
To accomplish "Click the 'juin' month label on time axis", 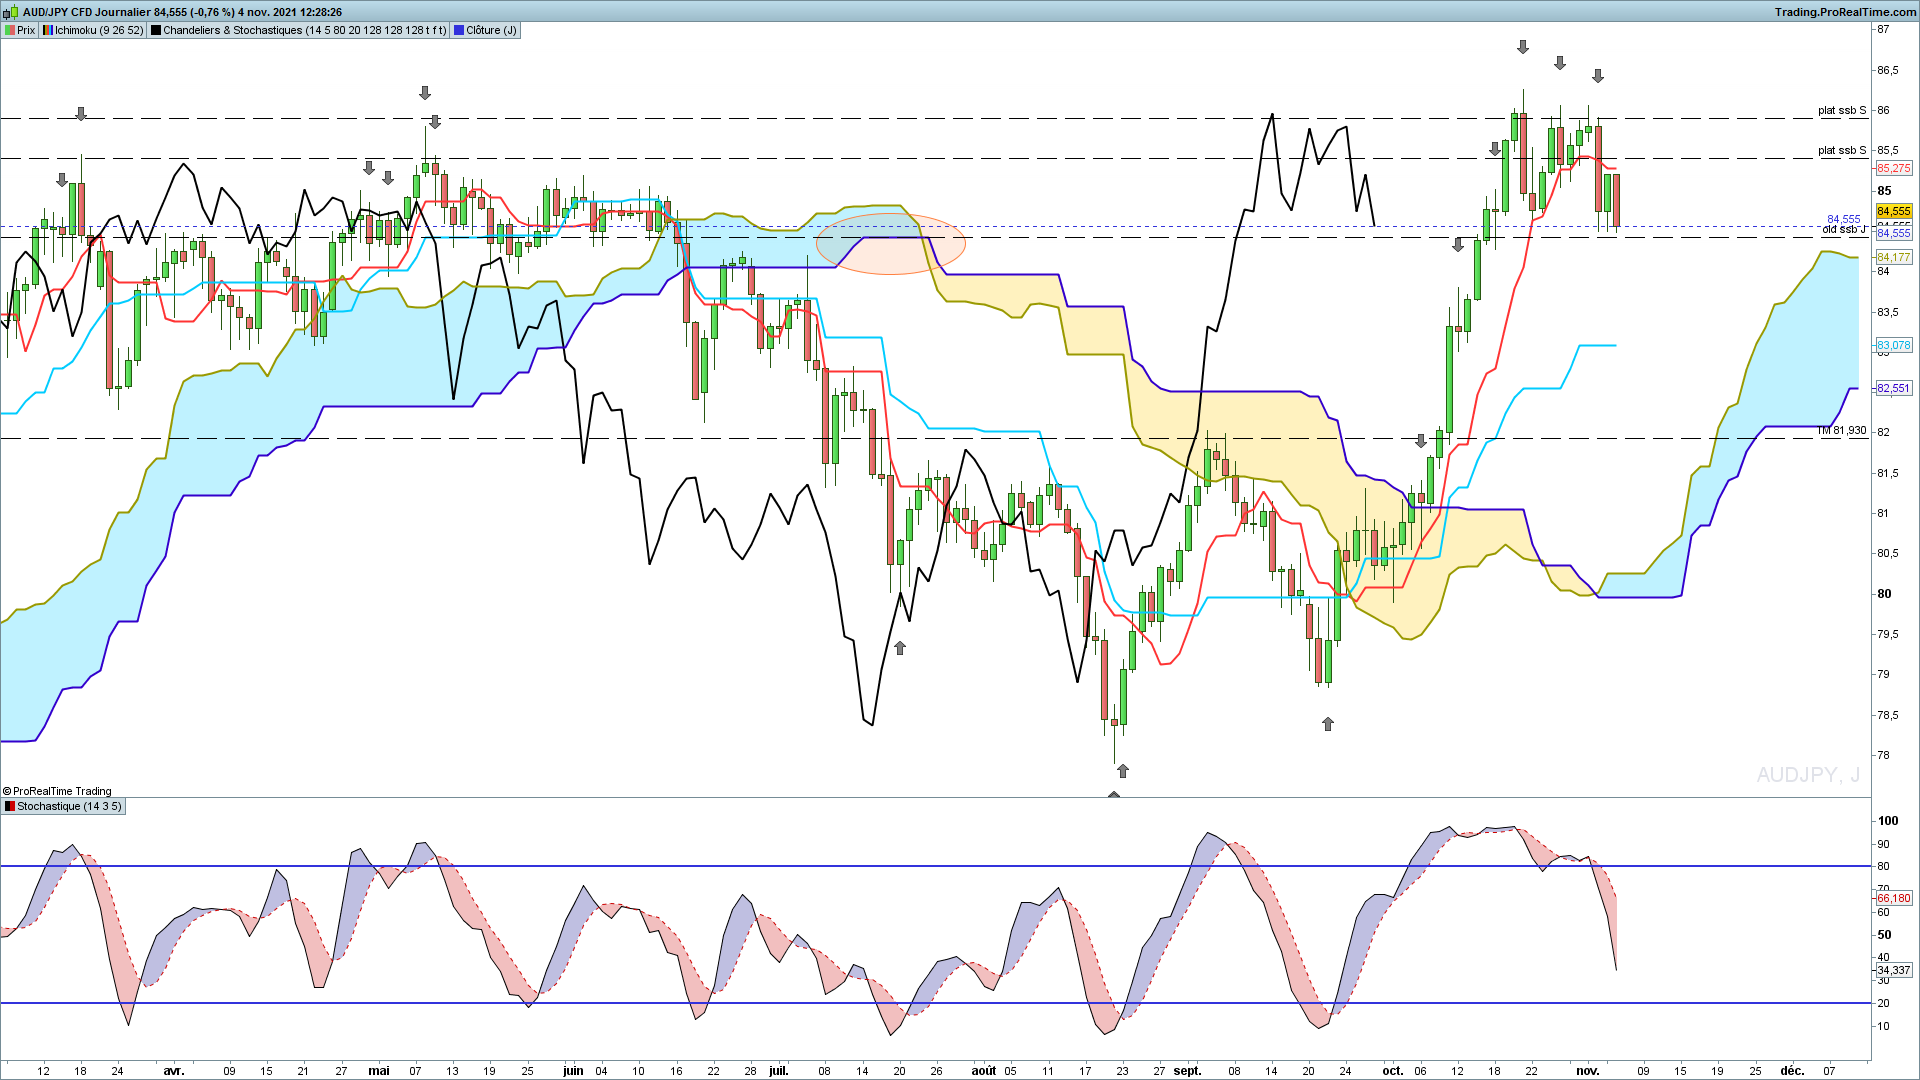I will click(x=573, y=1071).
